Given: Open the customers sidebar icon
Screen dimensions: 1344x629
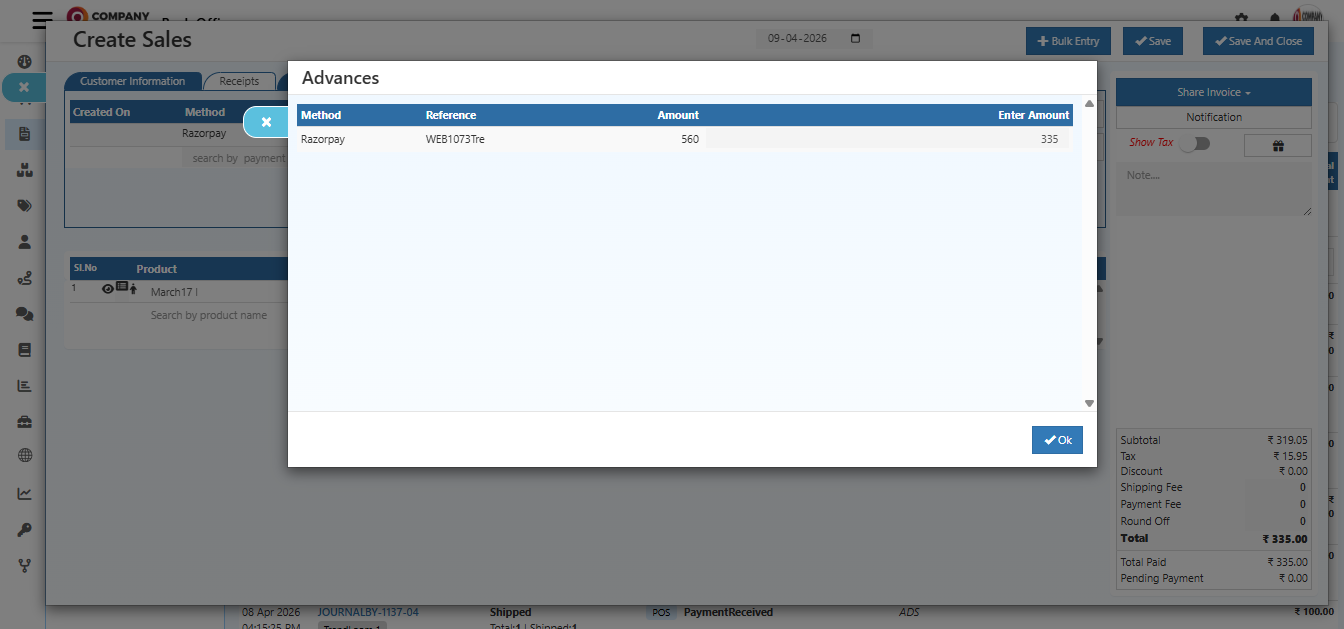Looking at the screenshot, I should pyautogui.click(x=24, y=241).
